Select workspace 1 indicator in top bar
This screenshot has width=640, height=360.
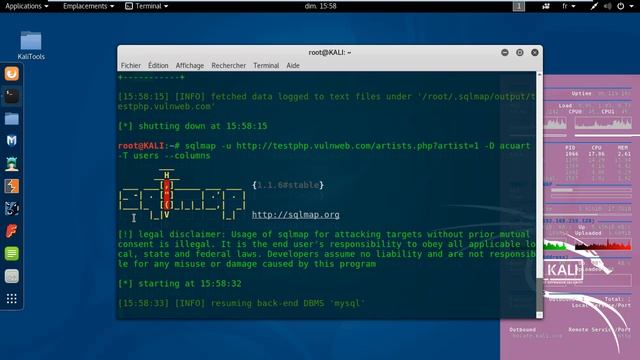(x=519, y=6)
